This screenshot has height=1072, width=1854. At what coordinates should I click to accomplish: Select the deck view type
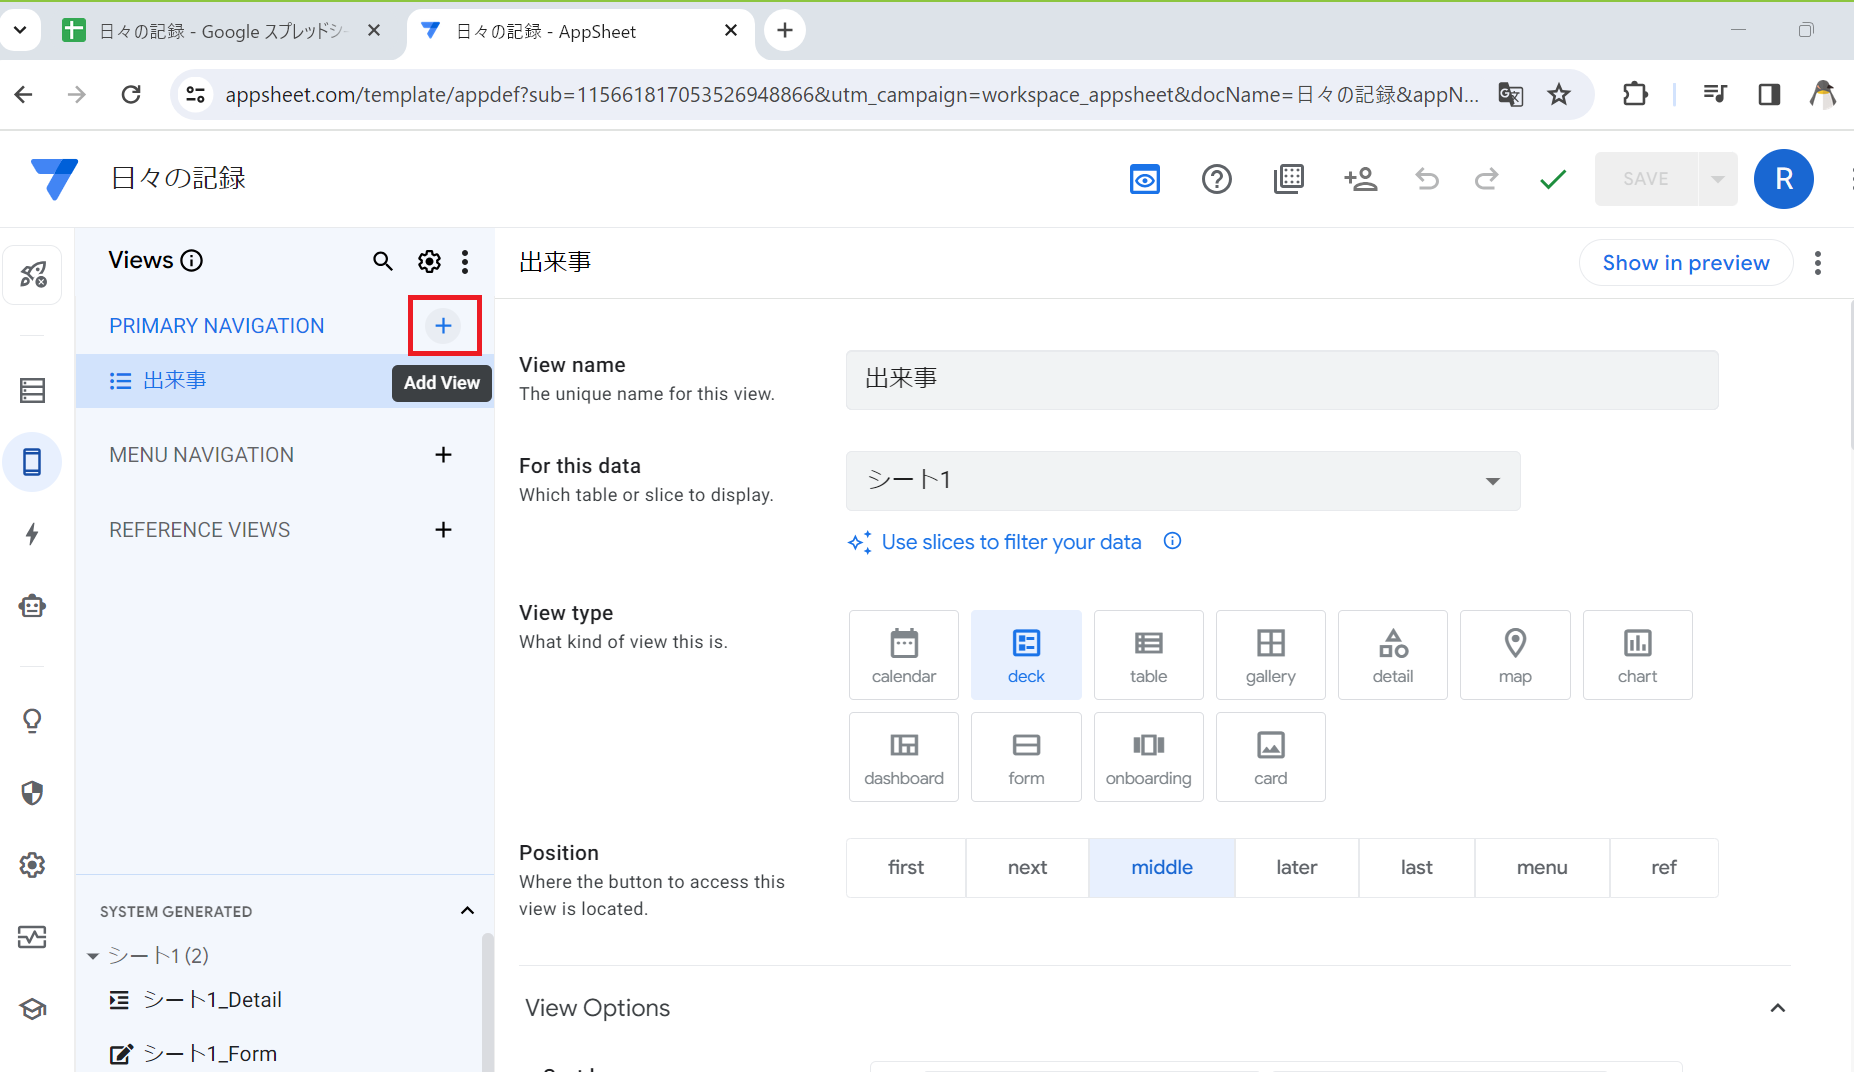pyautogui.click(x=1026, y=655)
